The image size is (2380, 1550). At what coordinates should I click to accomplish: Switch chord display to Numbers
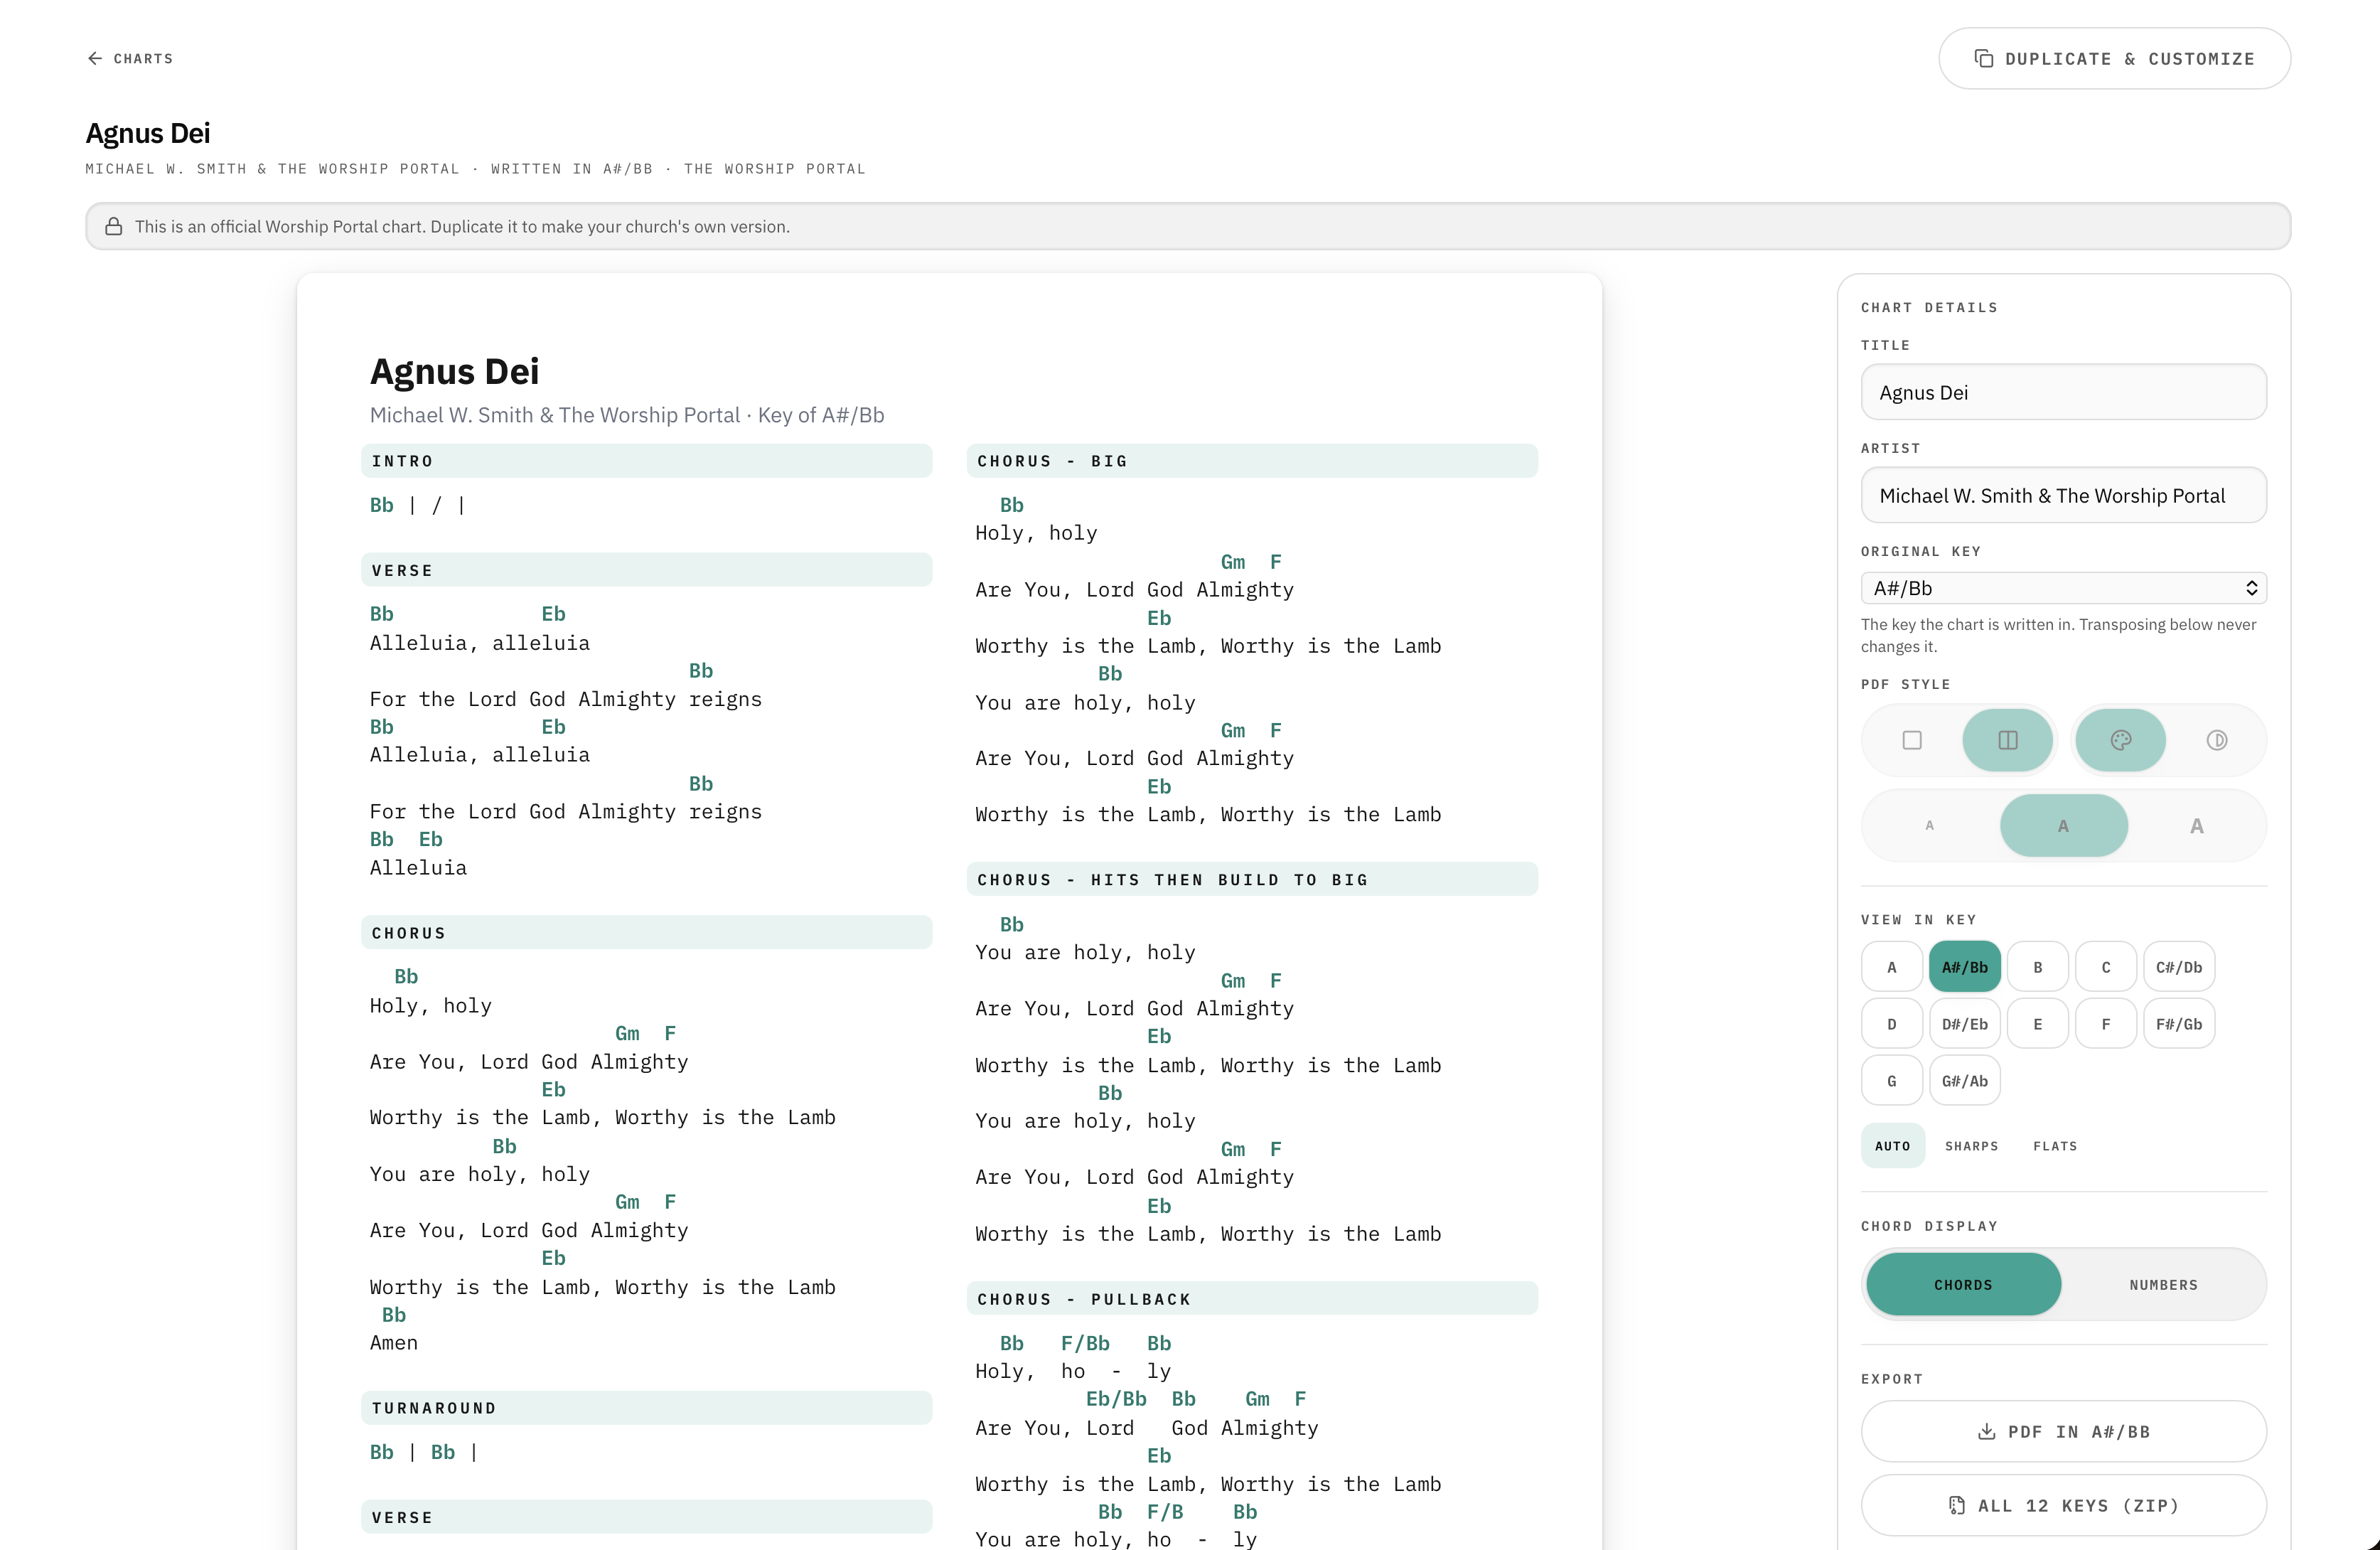click(2163, 1285)
